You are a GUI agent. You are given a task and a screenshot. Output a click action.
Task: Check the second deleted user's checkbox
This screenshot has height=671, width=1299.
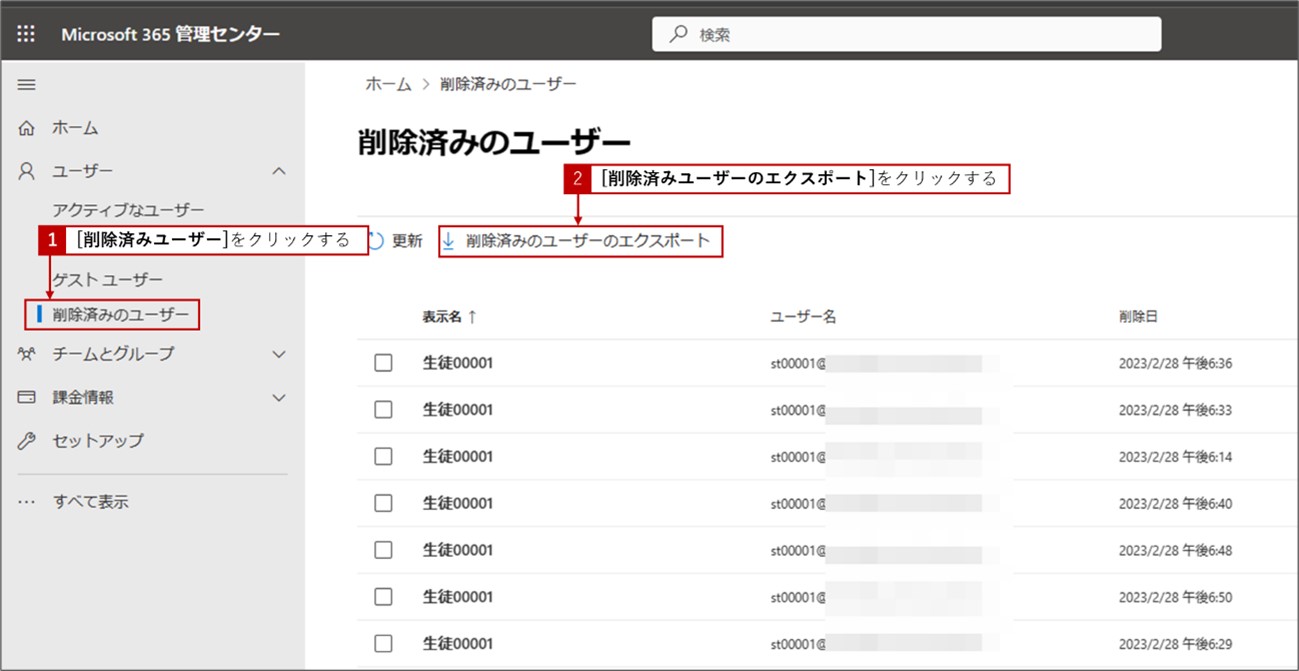[x=383, y=409]
